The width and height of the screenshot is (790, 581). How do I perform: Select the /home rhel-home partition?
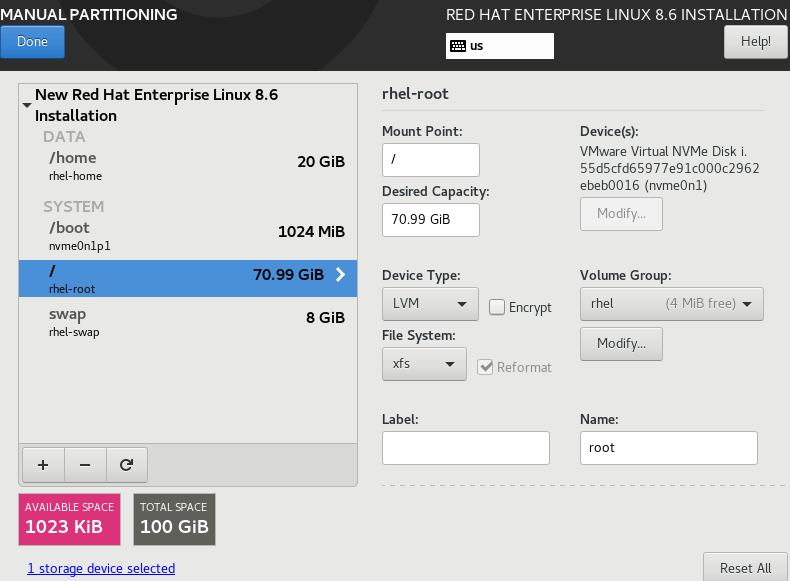coord(188,166)
